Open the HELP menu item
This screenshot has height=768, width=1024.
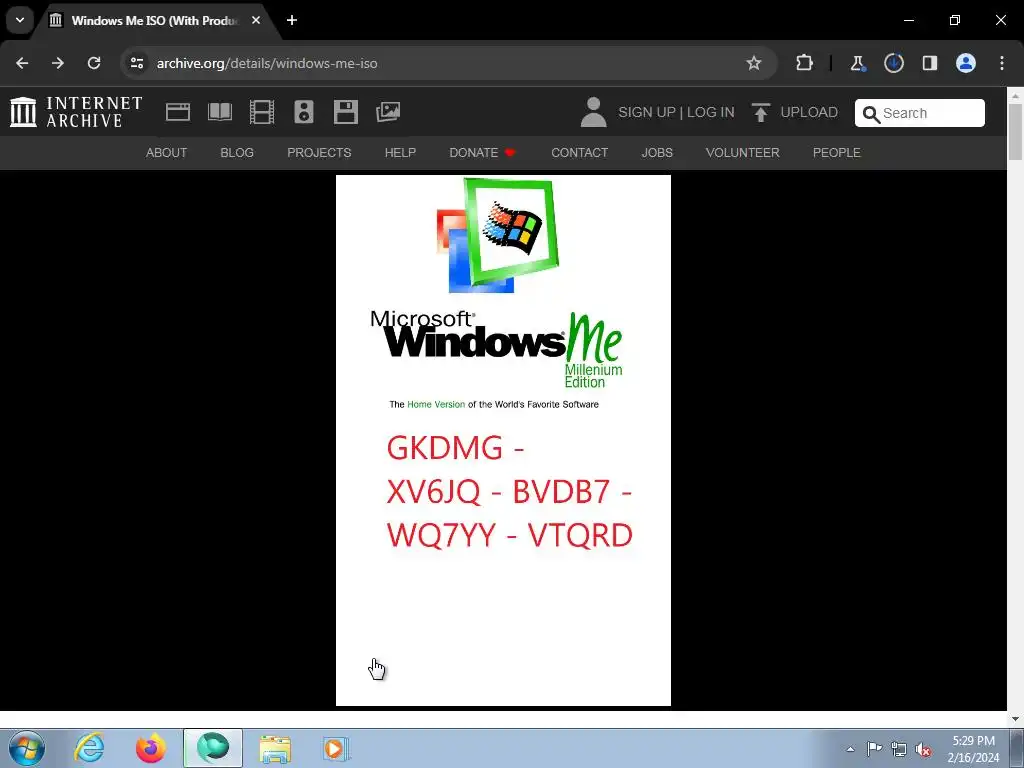400,153
